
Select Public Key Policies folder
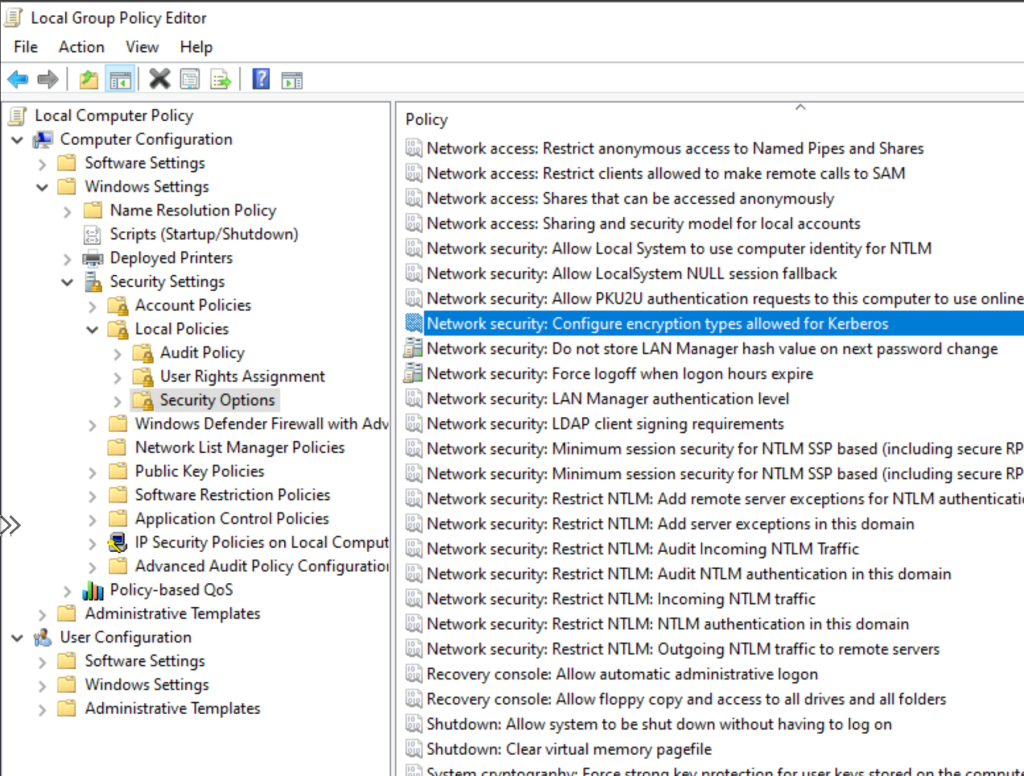click(x=199, y=471)
